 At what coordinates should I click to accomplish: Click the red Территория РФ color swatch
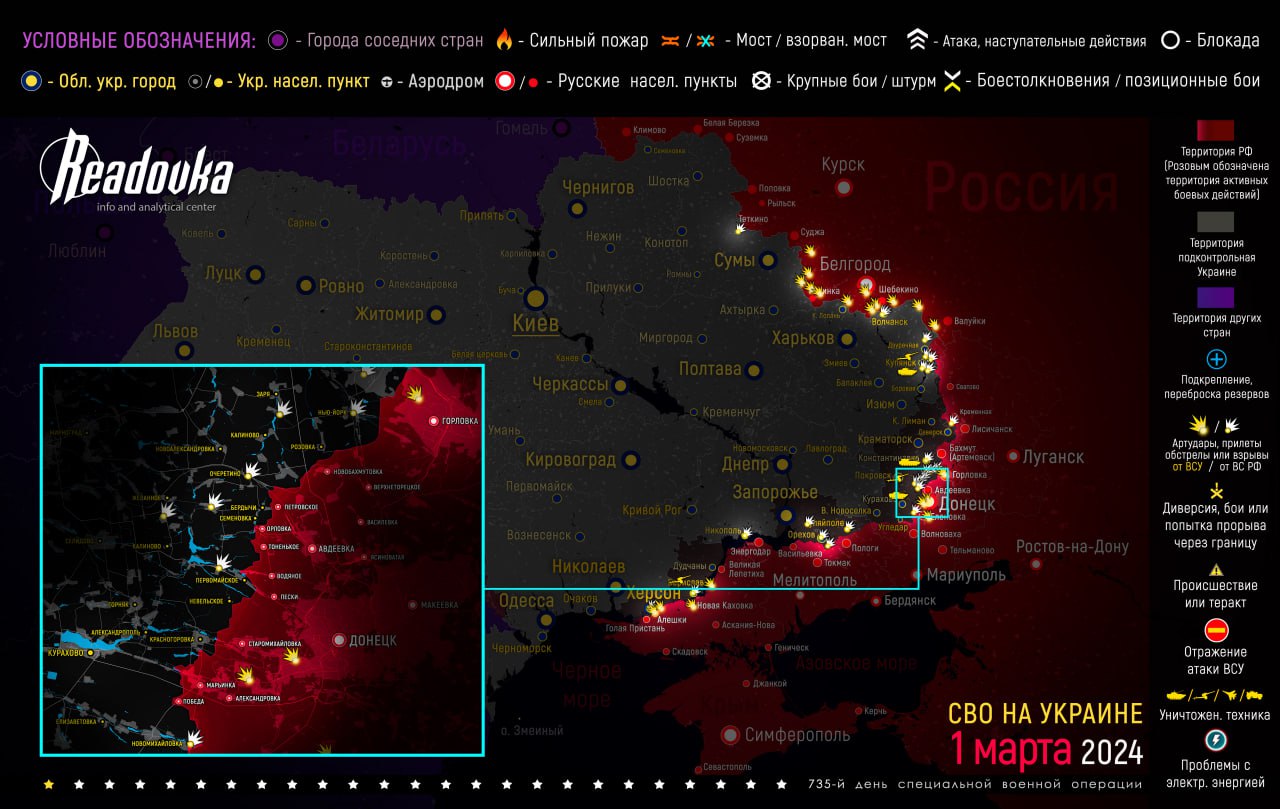(x=1215, y=131)
